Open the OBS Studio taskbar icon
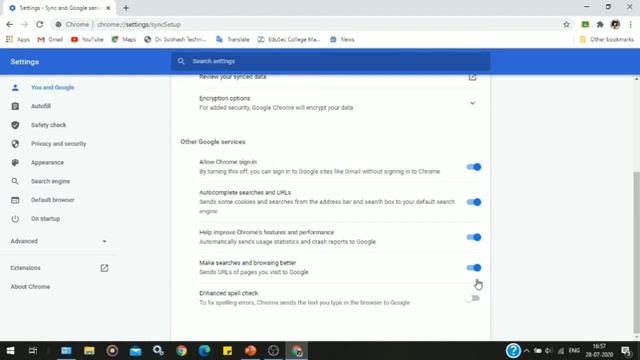Screen dimensions: 640x360 (273, 351)
